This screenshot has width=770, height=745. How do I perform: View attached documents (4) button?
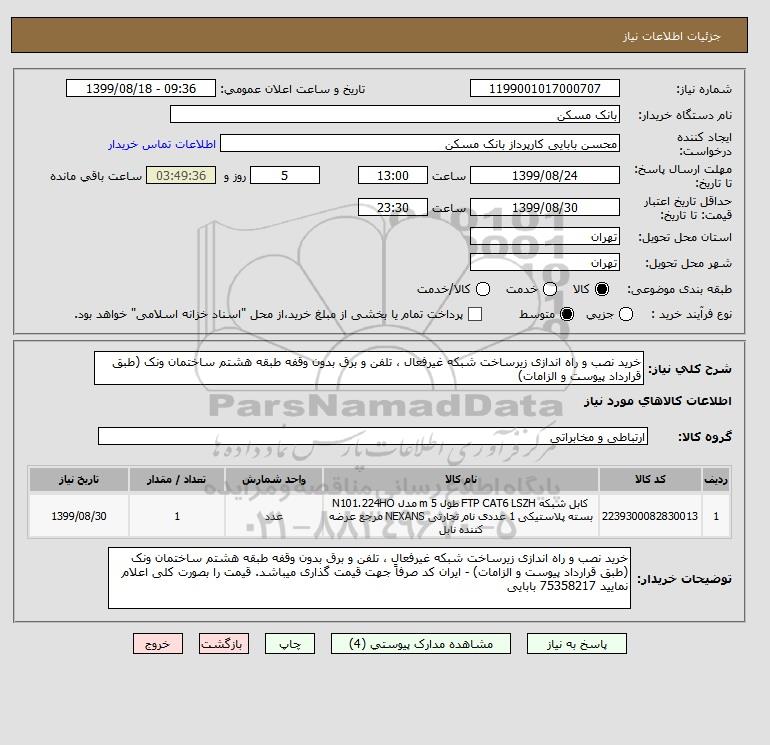pyautogui.click(x=421, y=644)
